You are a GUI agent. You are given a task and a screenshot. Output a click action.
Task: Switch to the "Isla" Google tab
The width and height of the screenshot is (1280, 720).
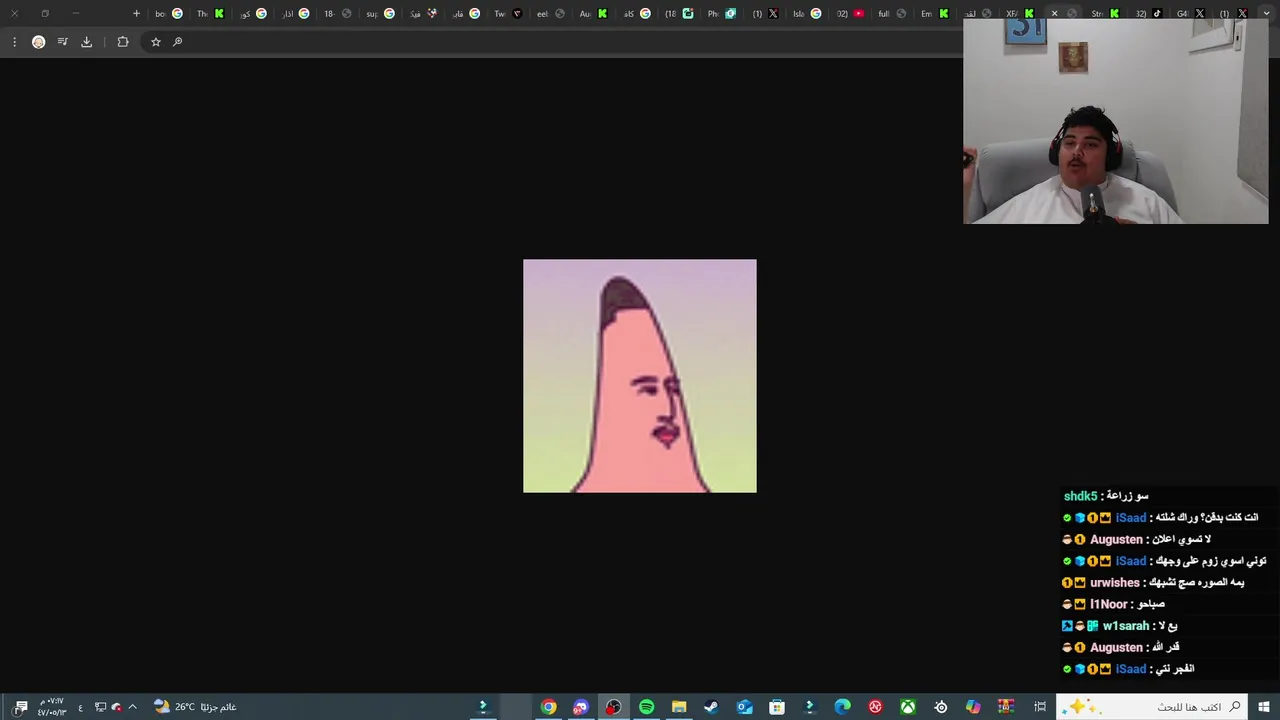click(x=807, y=13)
